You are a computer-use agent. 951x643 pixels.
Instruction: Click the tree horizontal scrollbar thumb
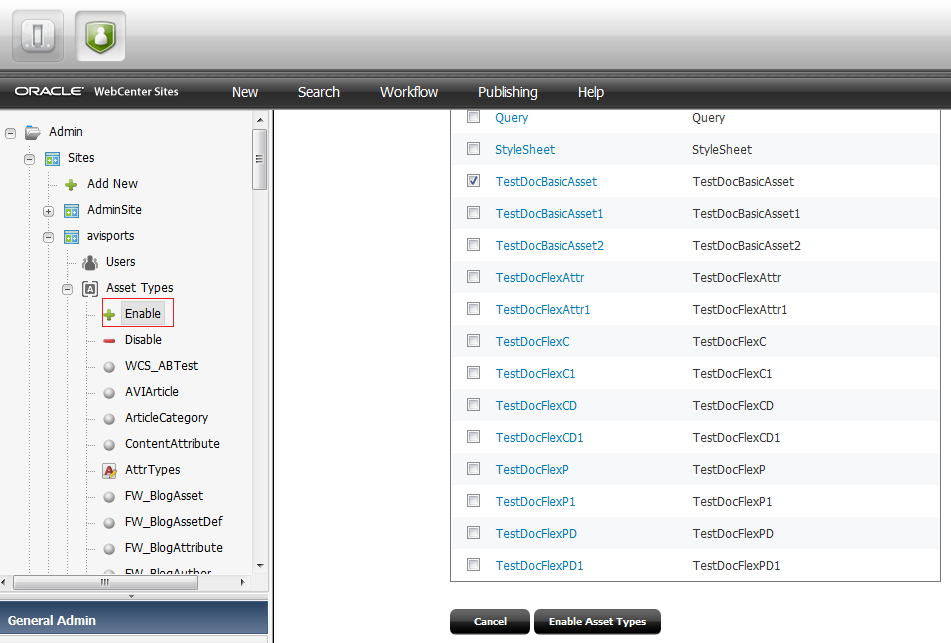[105, 582]
